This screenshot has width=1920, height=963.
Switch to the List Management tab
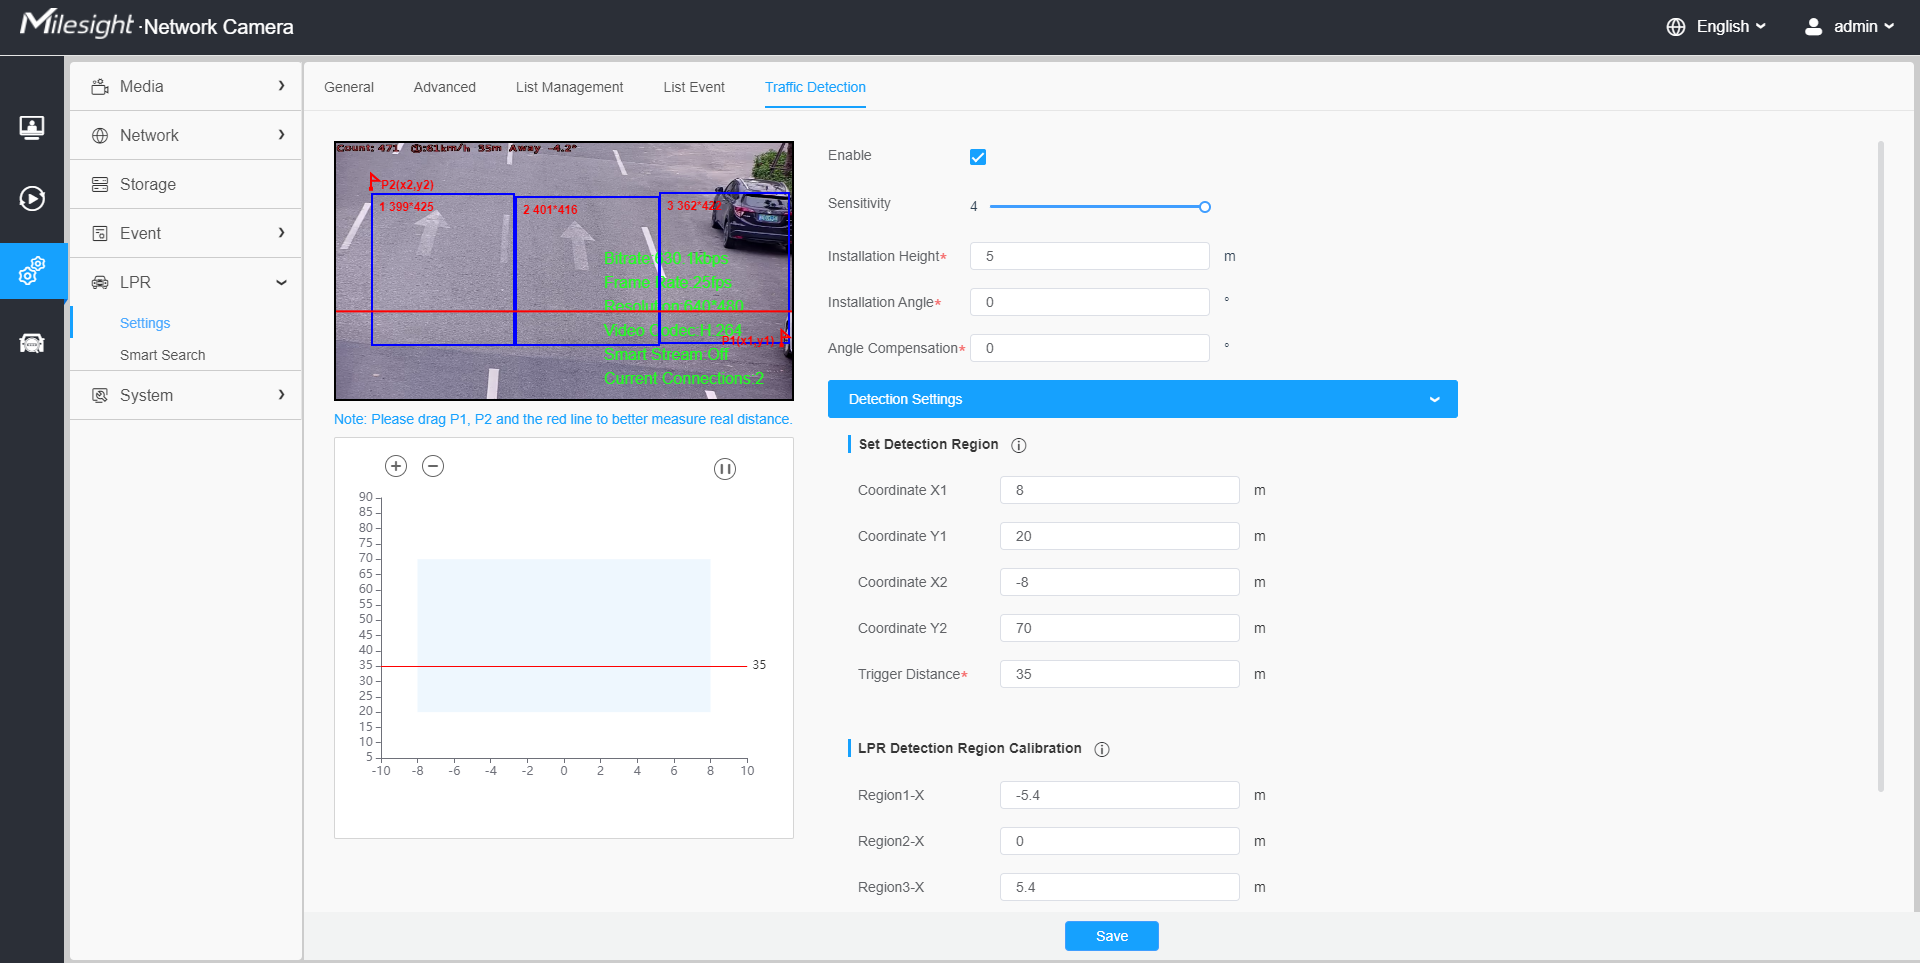coord(569,87)
